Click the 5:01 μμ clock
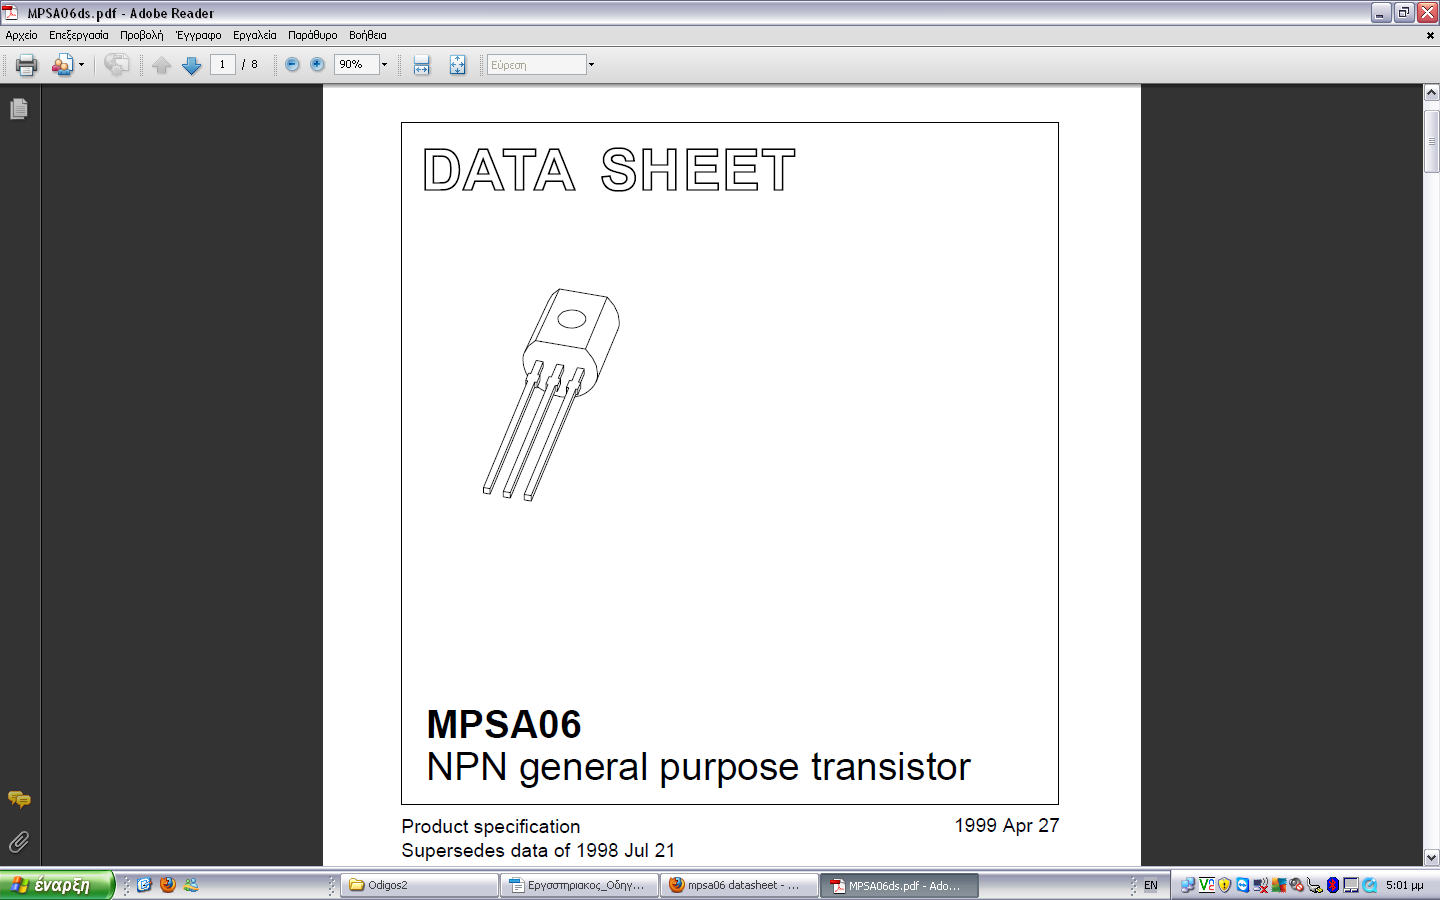Screen dimensions: 1440x900 pos(1405,885)
